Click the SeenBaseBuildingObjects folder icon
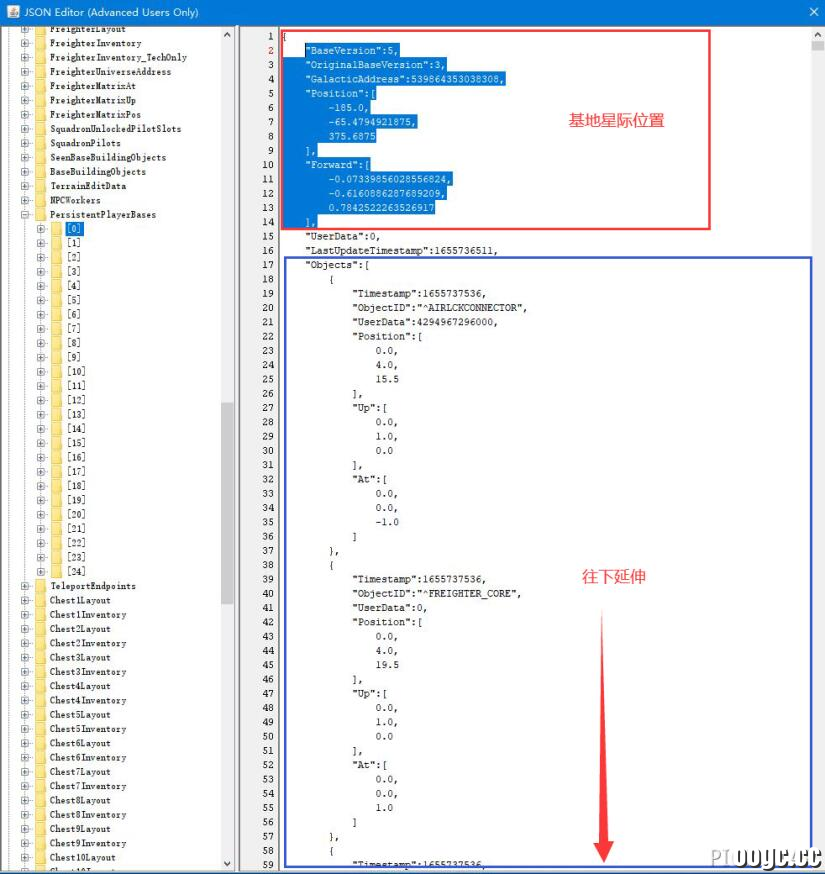 [x=40, y=157]
